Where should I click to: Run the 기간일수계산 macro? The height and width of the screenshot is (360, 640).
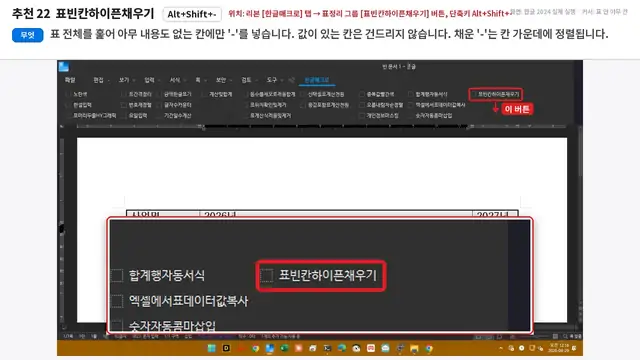point(174,116)
